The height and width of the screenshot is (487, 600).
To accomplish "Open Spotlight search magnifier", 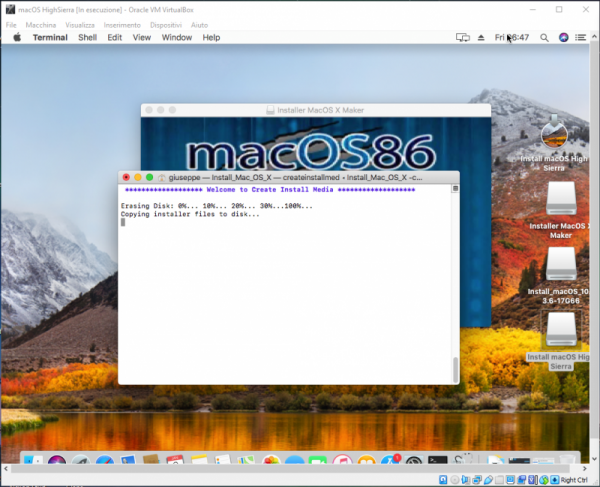I will click(544, 37).
